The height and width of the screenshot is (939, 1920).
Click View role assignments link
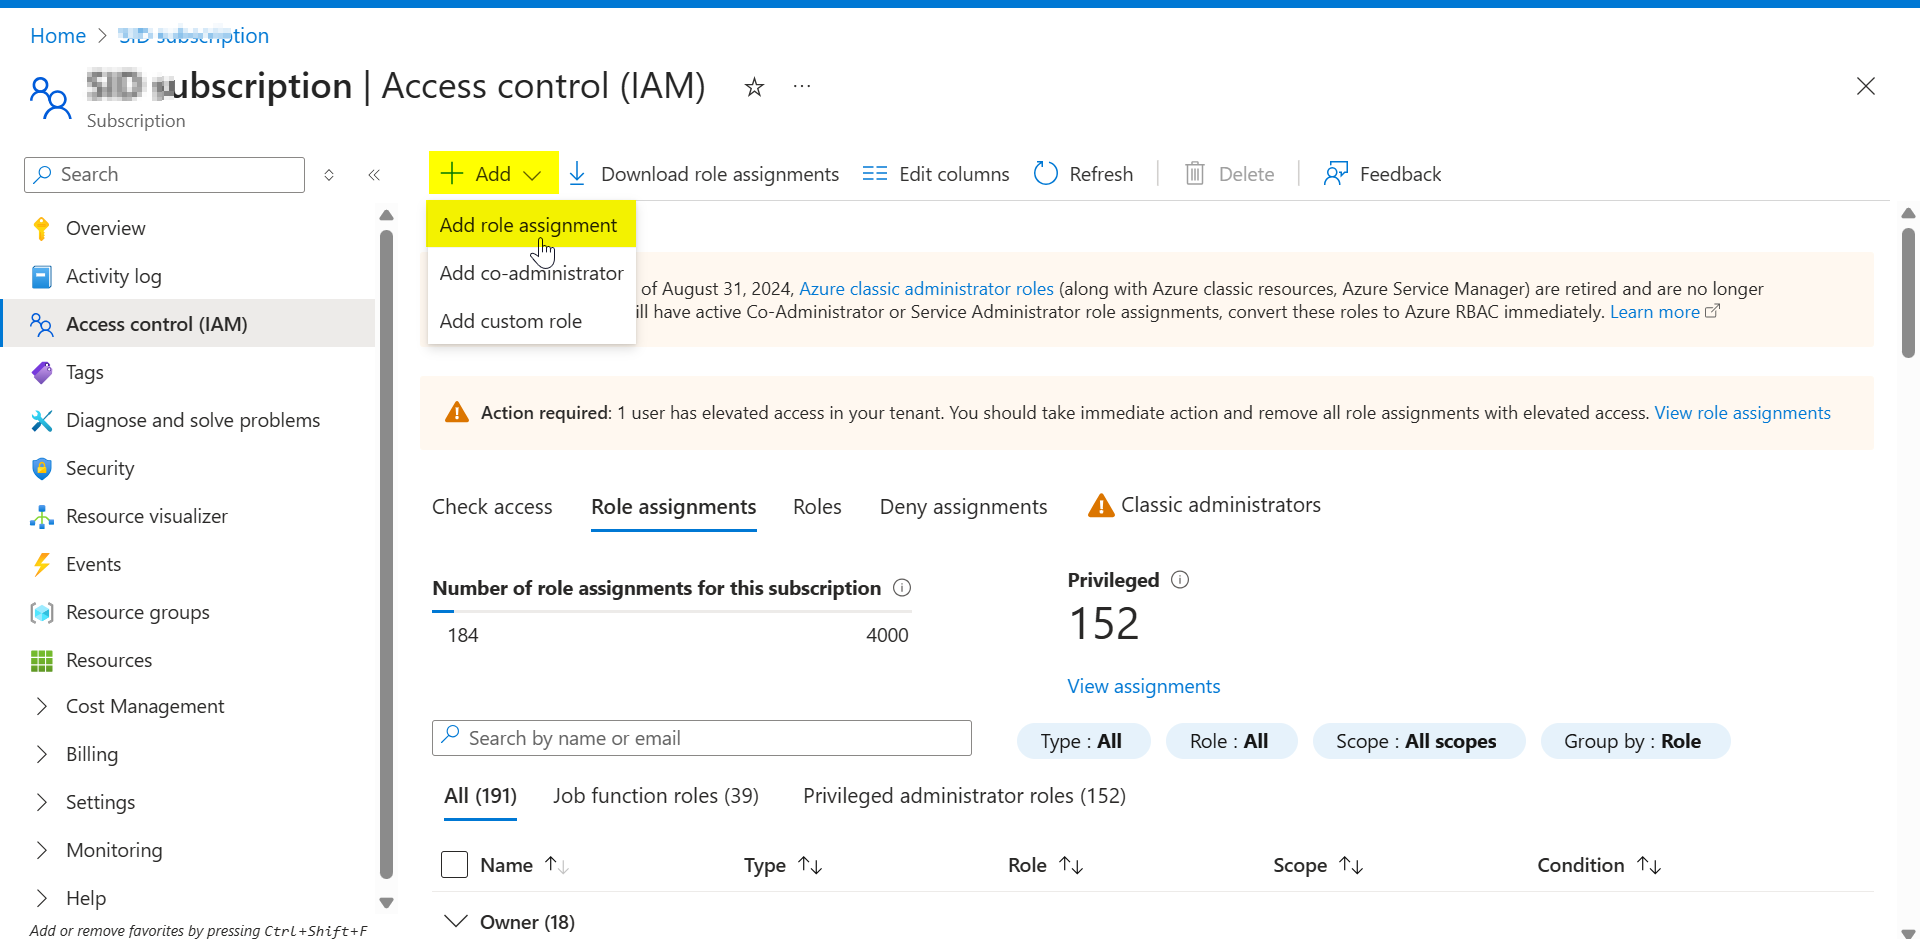pyautogui.click(x=1742, y=413)
